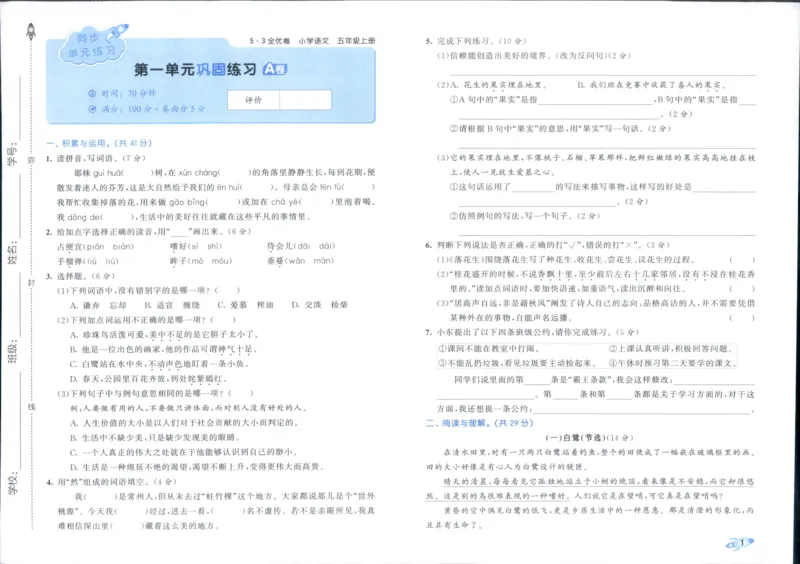The height and width of the screenshot is (564, 800).
Task: Click option C. 白鹭站在水中央
Action: (x=160, y=364)
